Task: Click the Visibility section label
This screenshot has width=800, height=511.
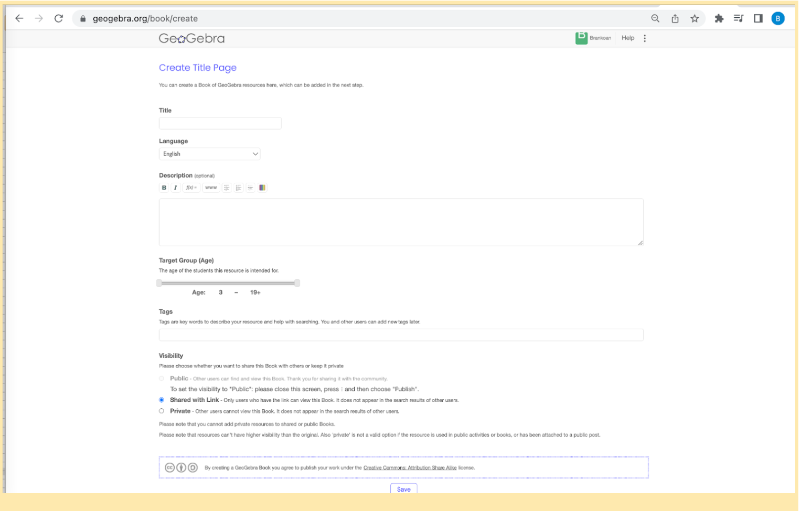Action: pyautogui.click(x=171, y=356)
